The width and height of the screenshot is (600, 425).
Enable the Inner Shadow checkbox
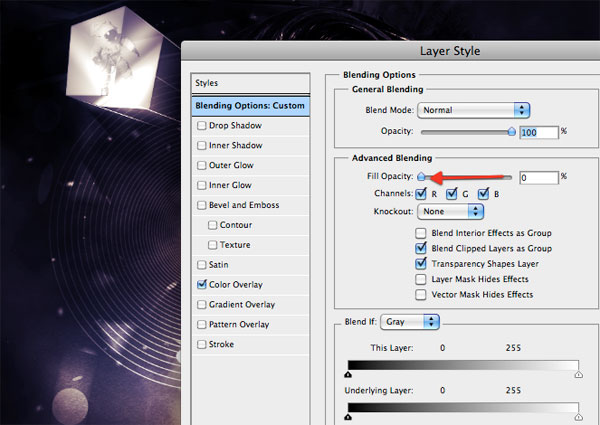[x=201, y=145]
